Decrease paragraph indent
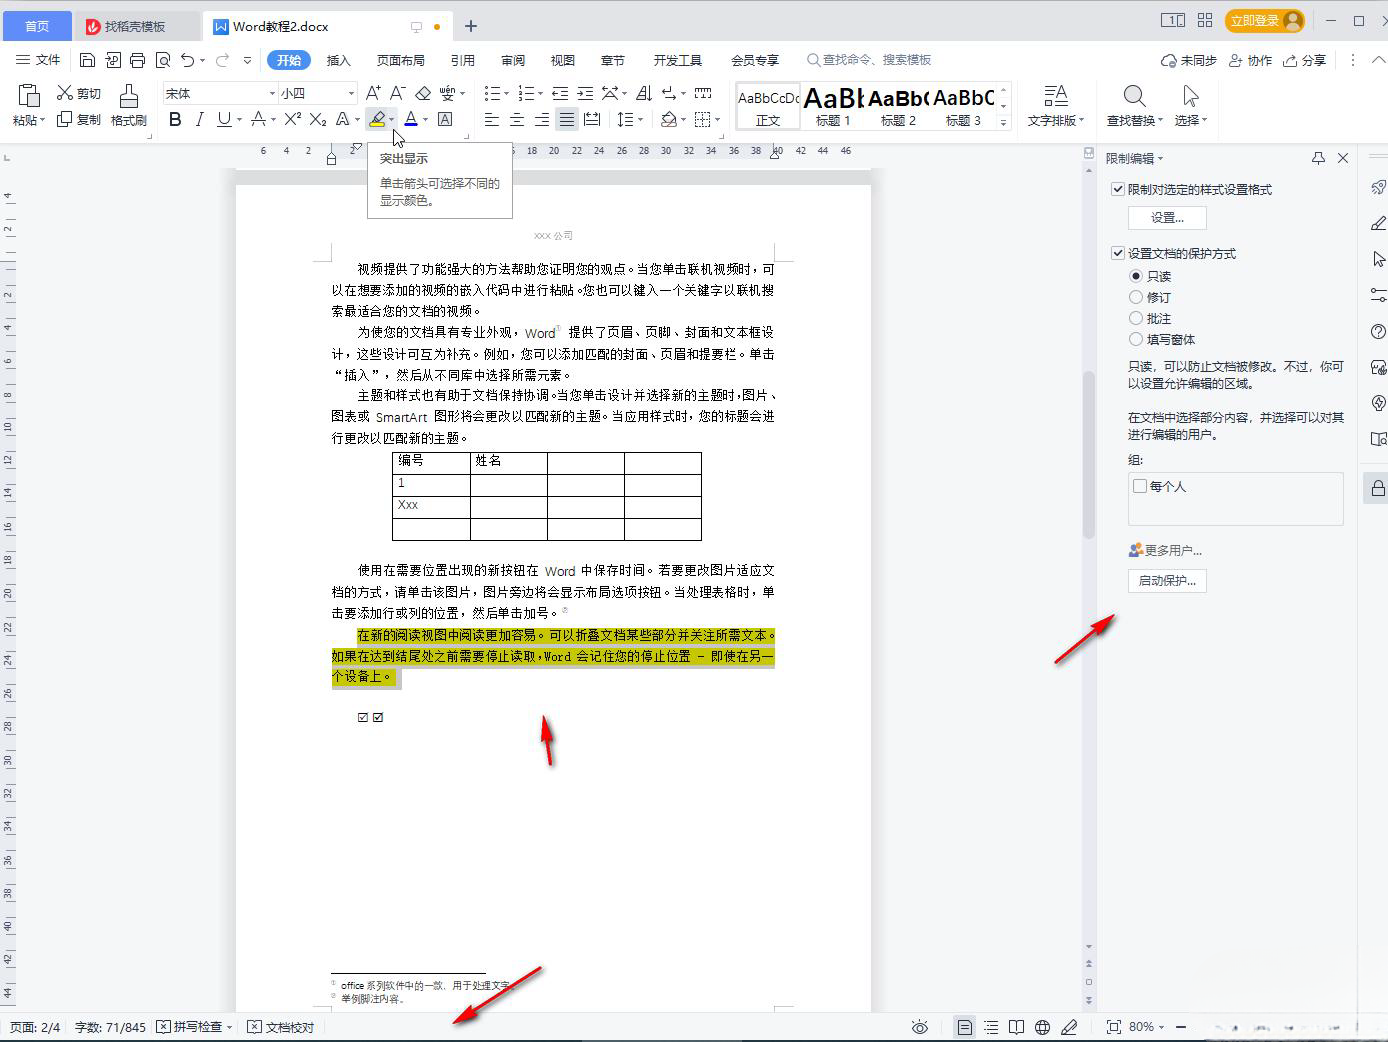The width and height of the screenshot is (1388, 1042). point(560,93)
